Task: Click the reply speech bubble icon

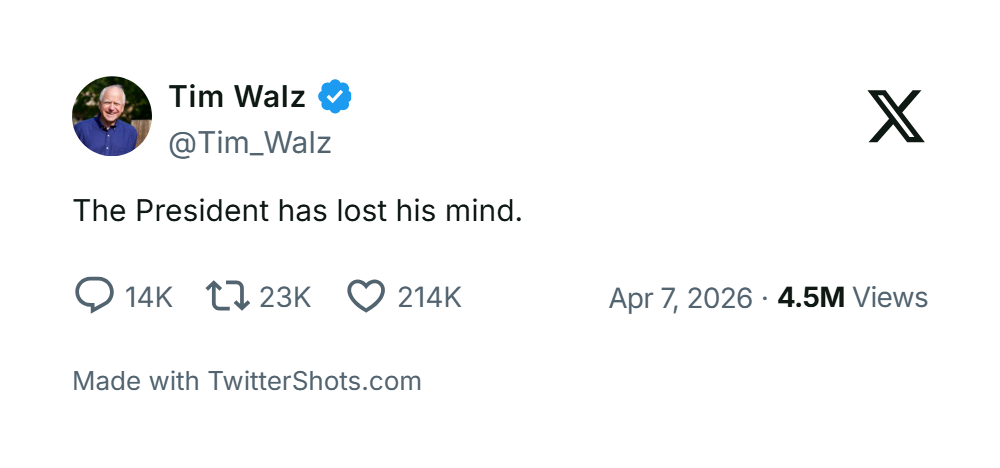Action: 94,296
